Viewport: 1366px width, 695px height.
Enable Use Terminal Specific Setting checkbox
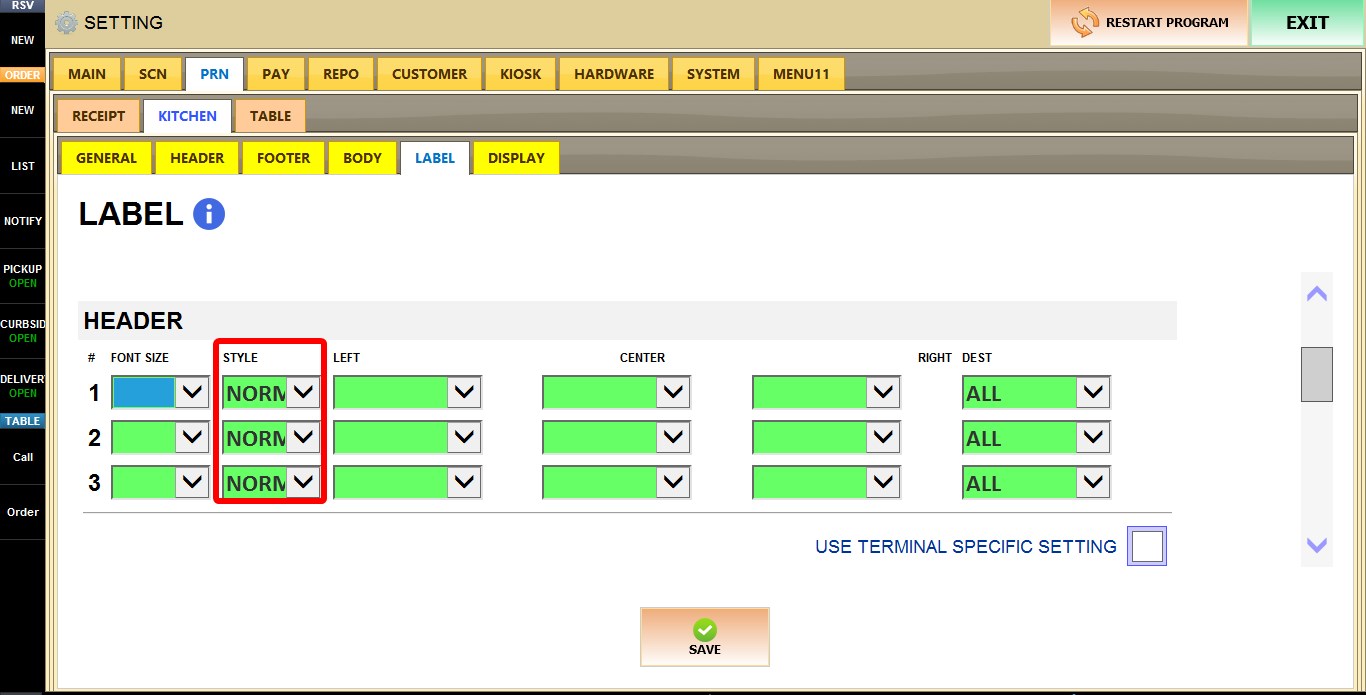click(x=1147, y=547)
